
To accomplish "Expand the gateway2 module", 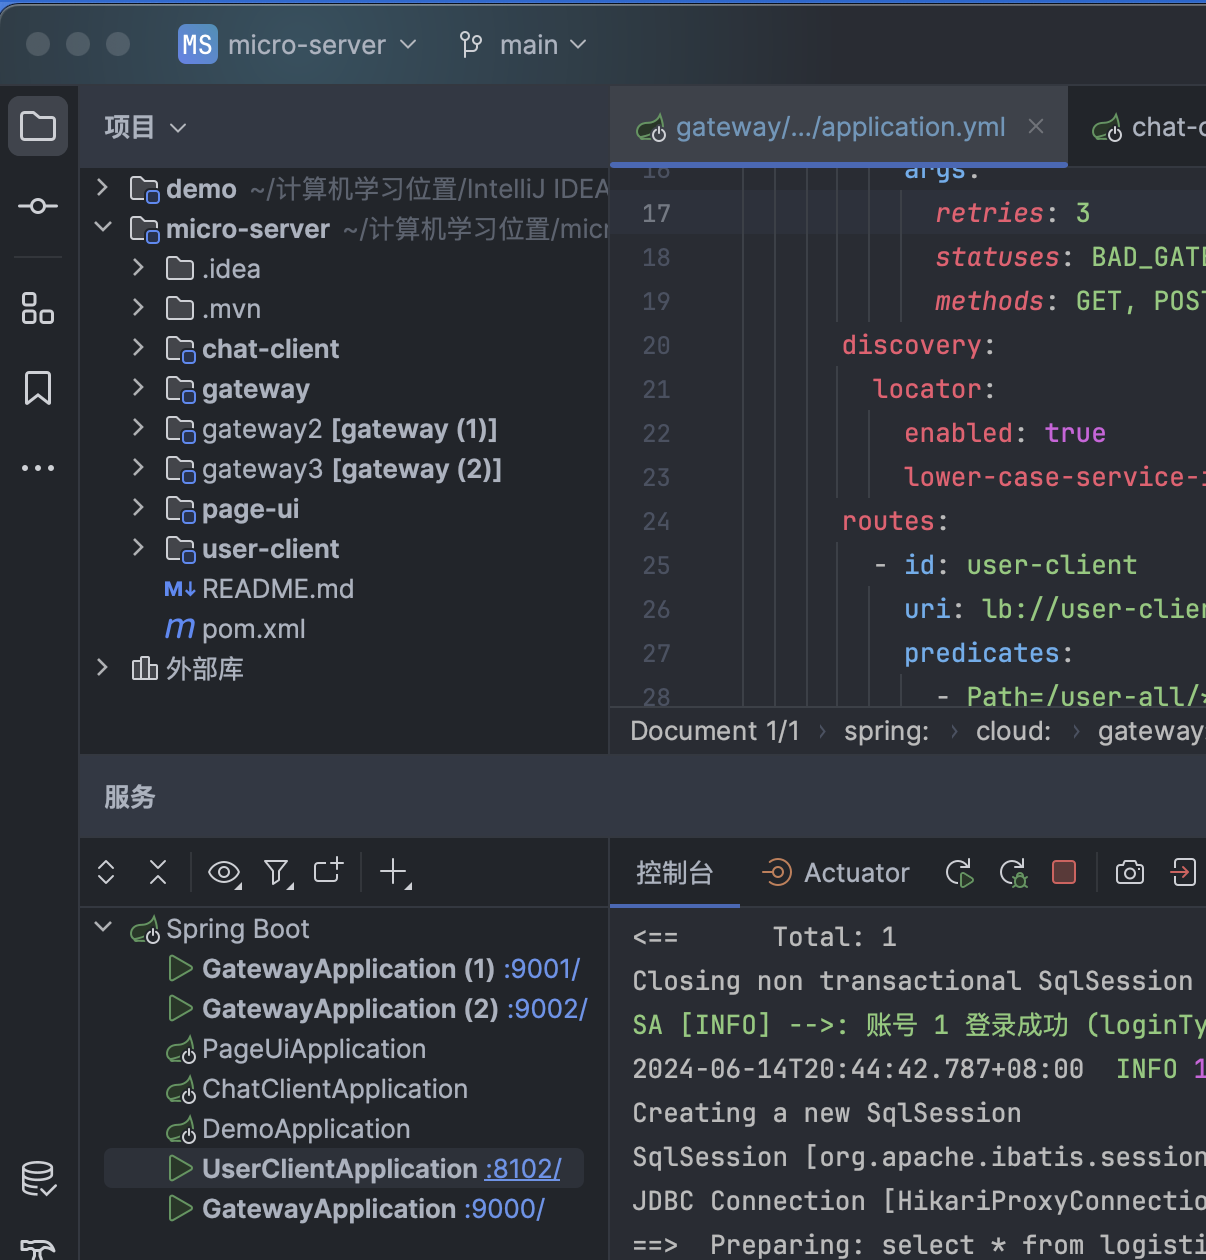I will 138,427.
